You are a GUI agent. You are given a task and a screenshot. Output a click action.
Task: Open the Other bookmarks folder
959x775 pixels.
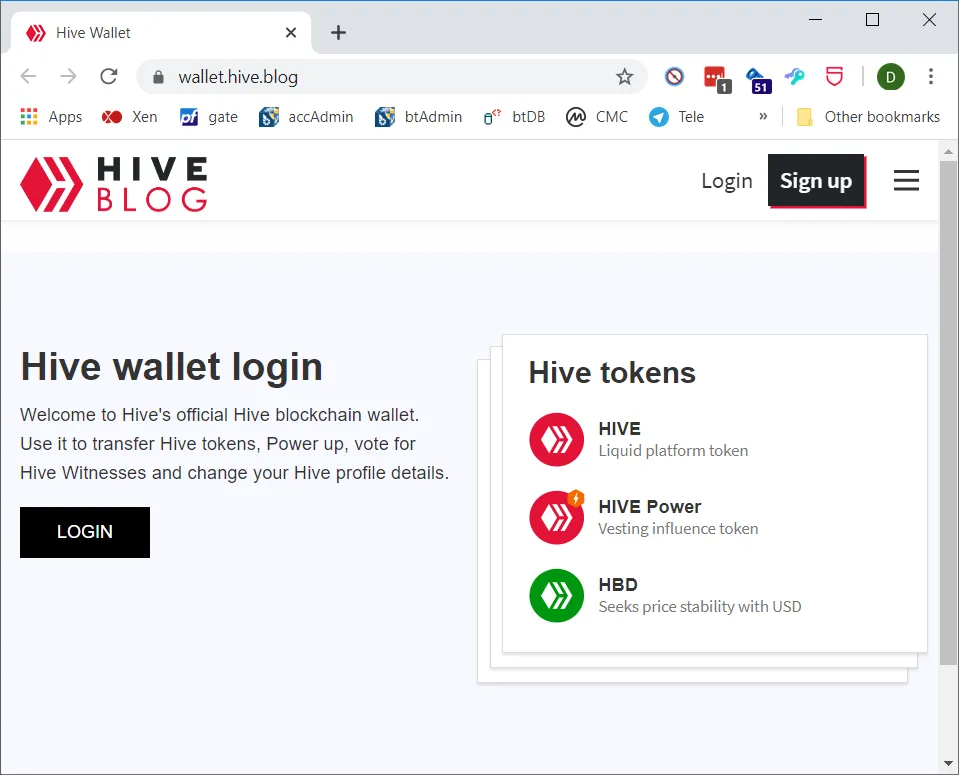click(868, 116)
